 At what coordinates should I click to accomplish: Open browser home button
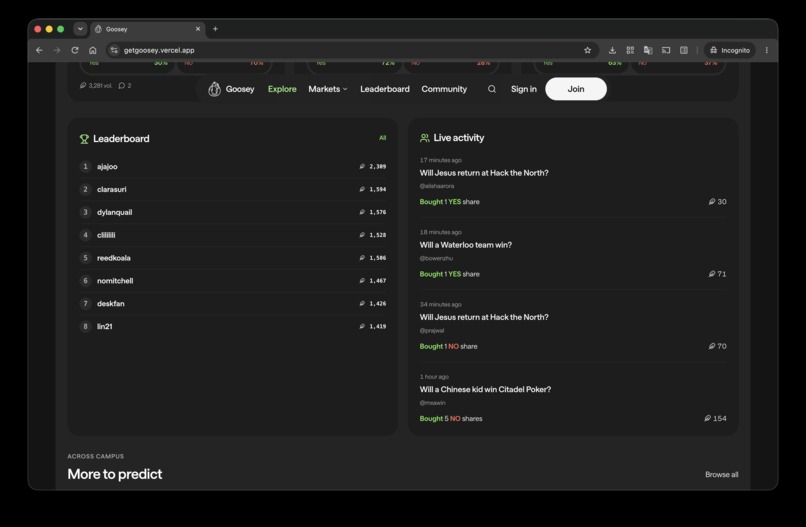pos(93,50)
